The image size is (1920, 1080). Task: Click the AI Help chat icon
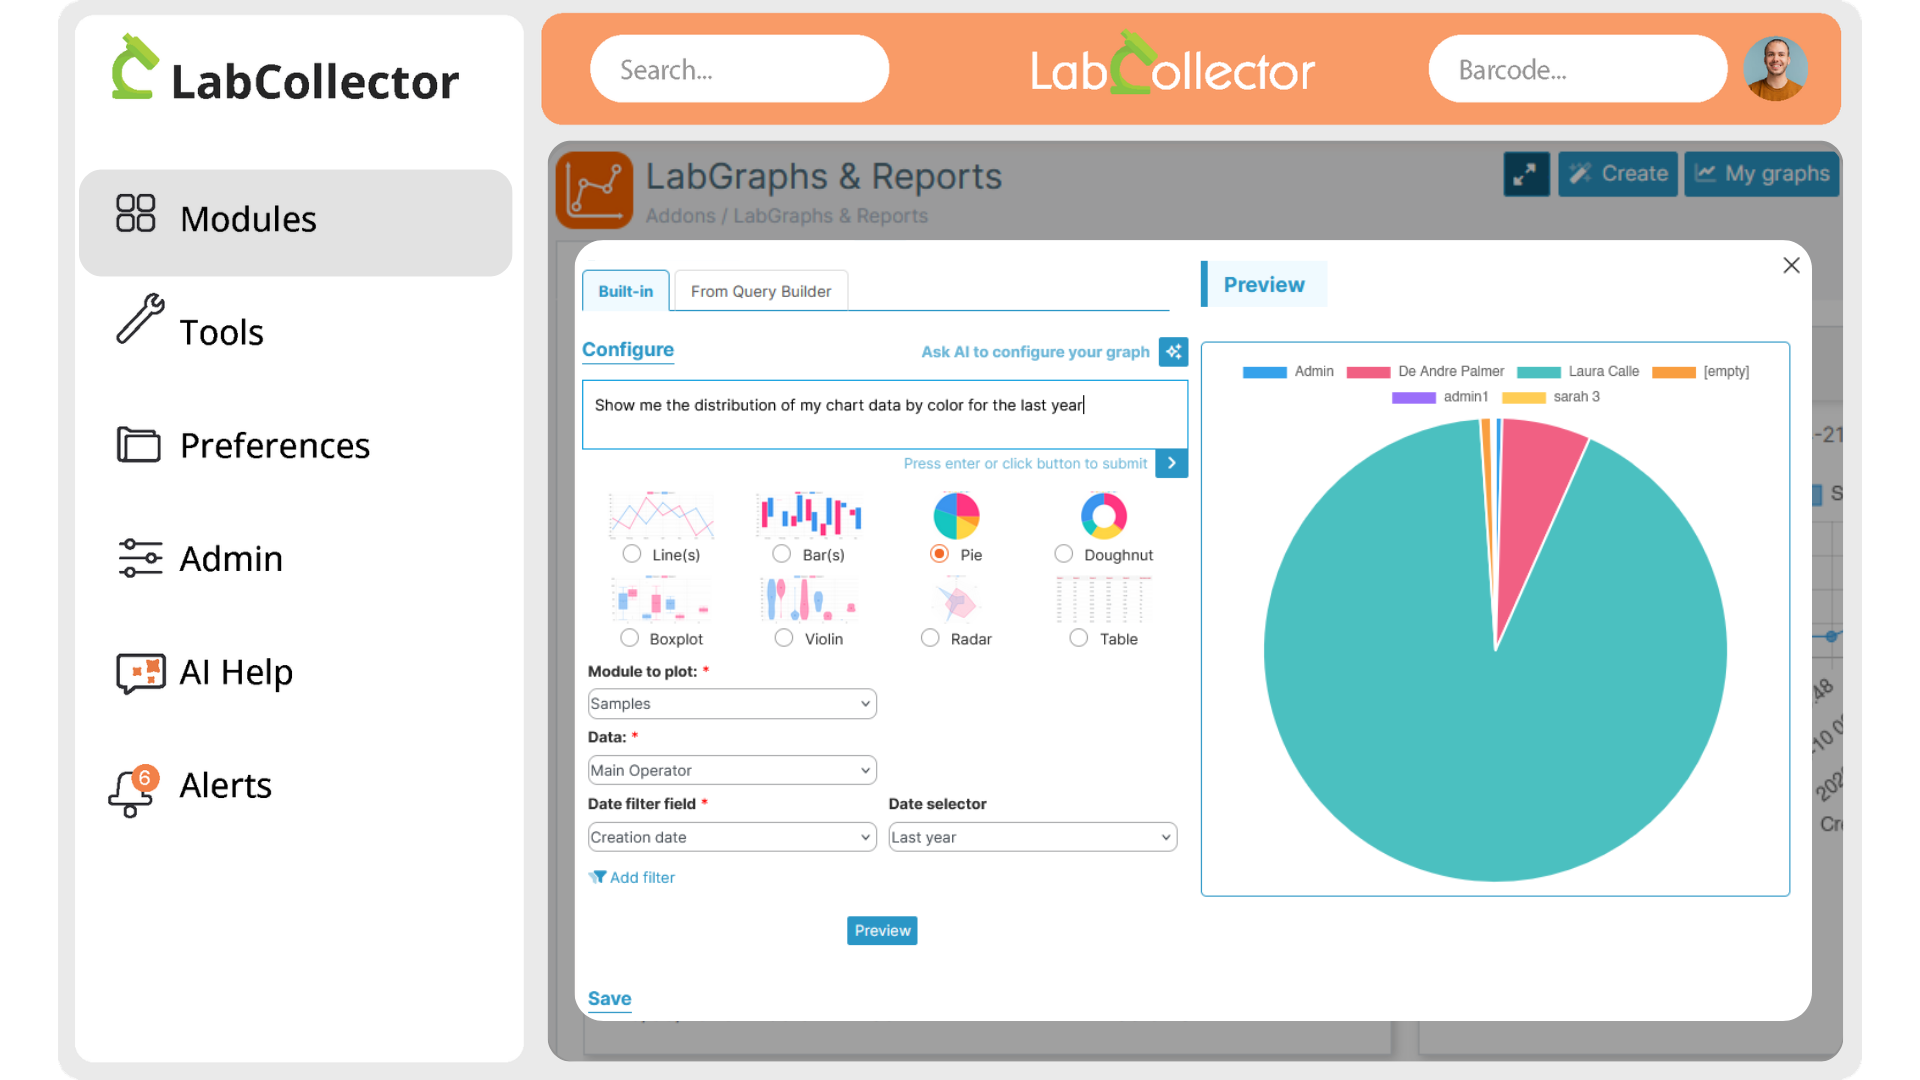click(141, 673)
